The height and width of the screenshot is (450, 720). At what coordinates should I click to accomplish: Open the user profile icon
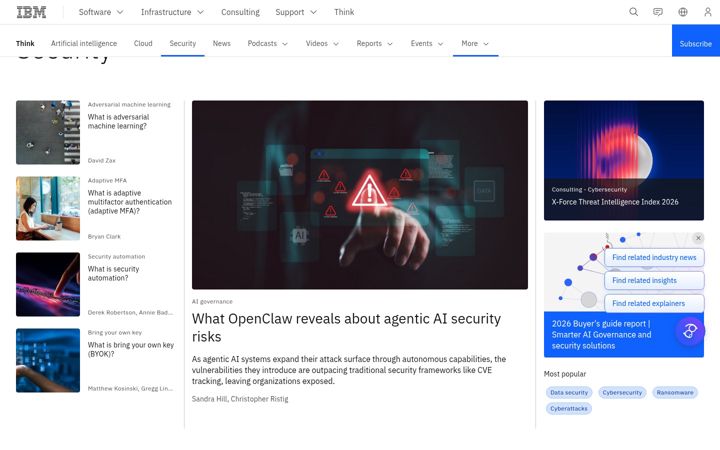pos(708,12)
